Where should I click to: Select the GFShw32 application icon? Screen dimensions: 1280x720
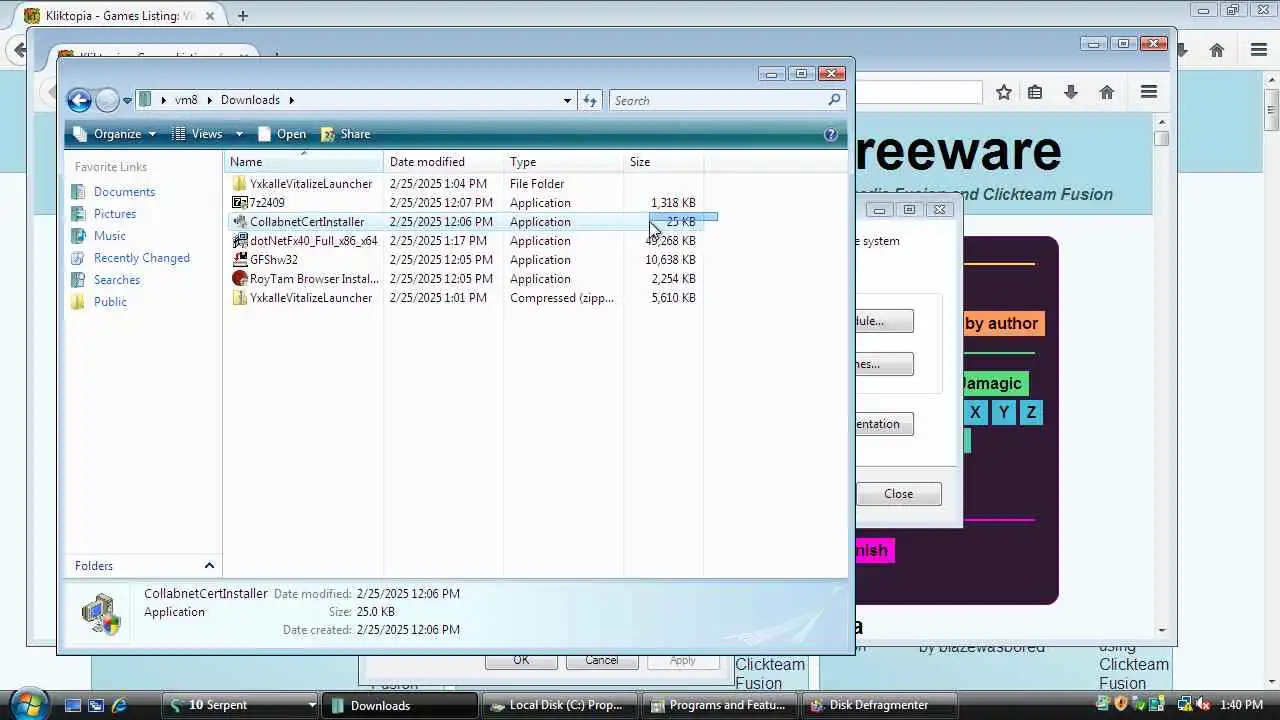(239, 260)
